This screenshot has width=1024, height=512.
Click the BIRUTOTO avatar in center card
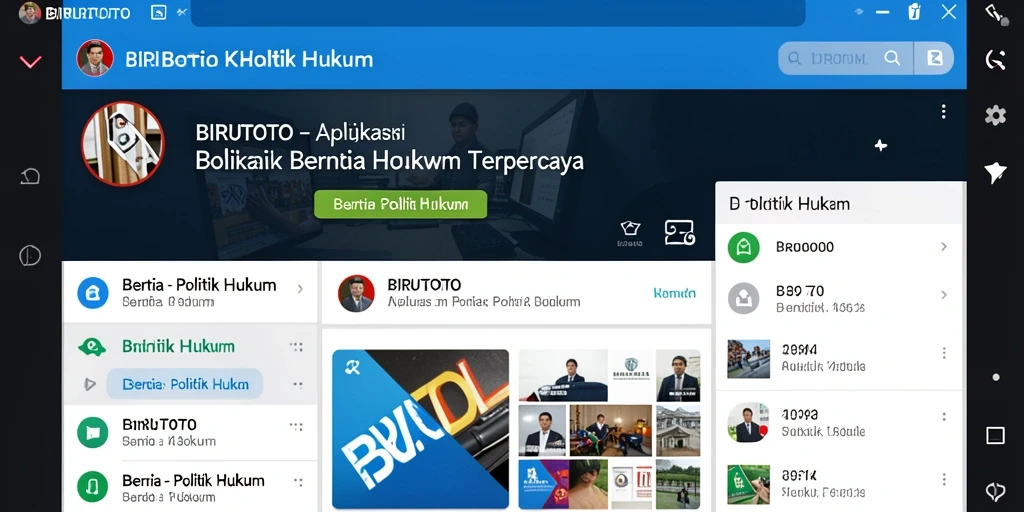(357, 293)
